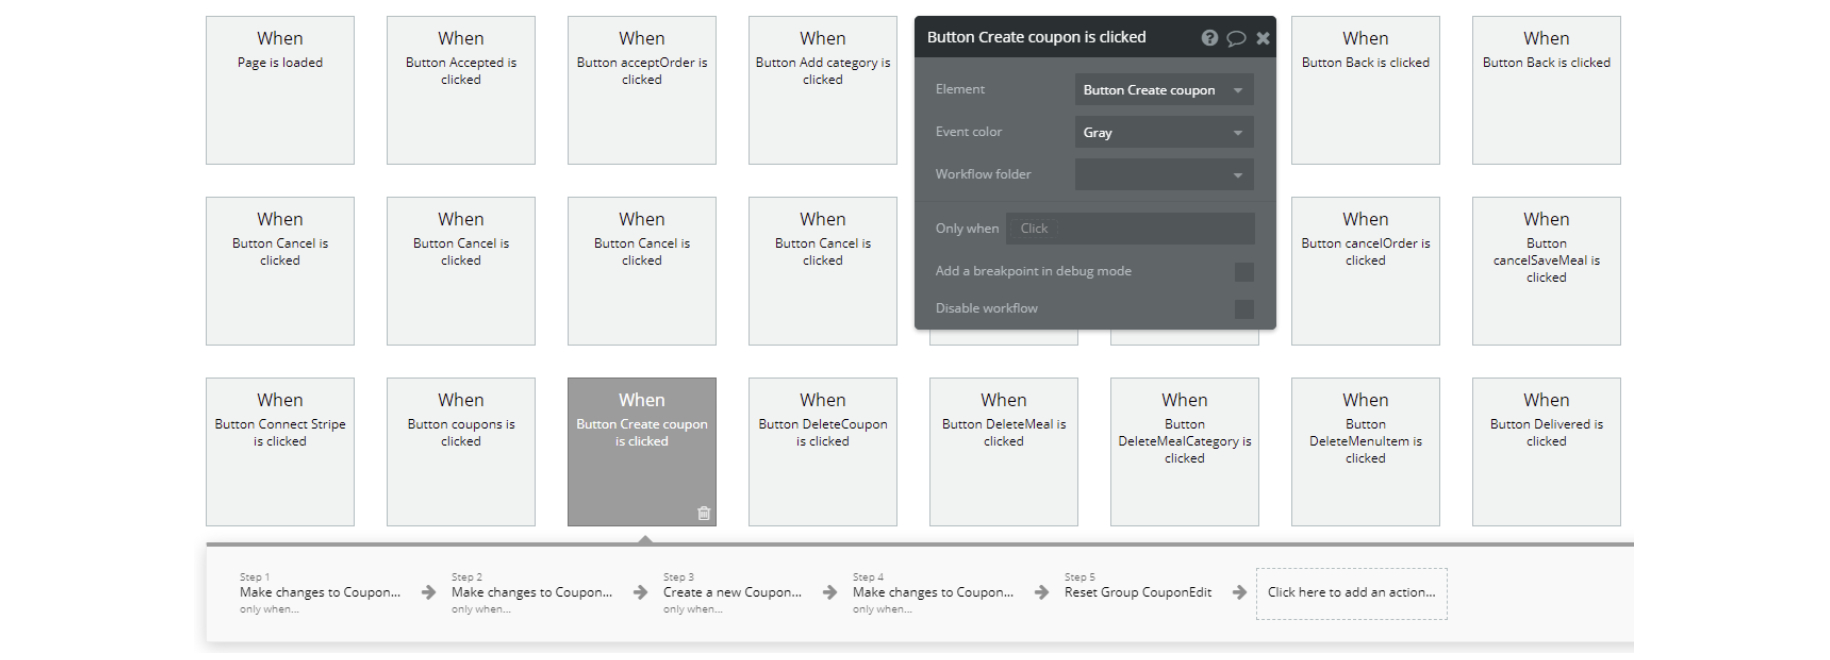Select the Page is loaded event
1830x660 pixels.
click(280, 90)
